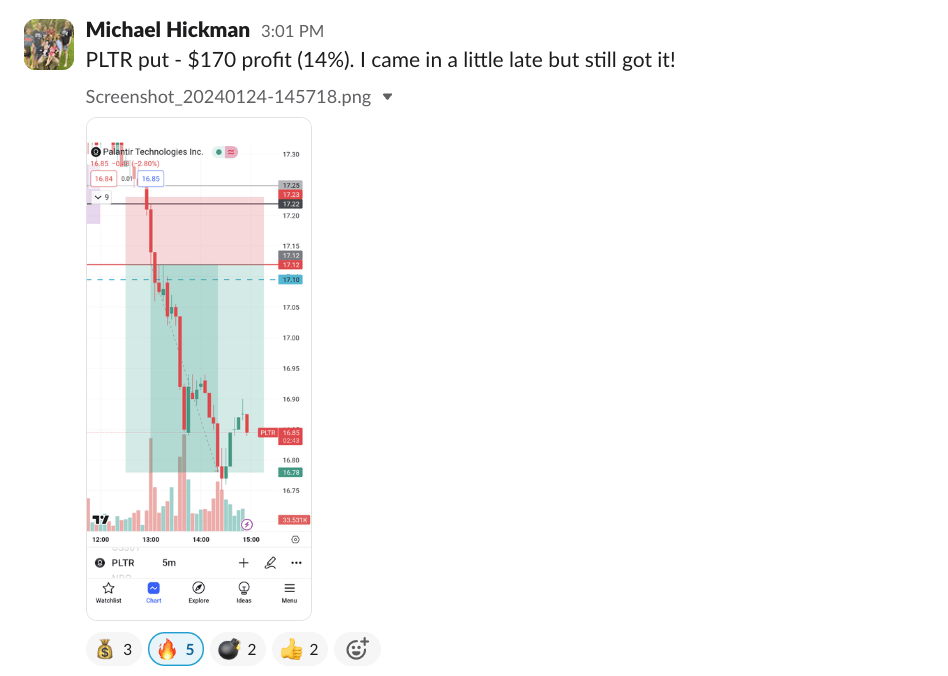Click the fire emoji reaction
The width and height of the screenshot is (948, 676).
[x=176, y=650]
